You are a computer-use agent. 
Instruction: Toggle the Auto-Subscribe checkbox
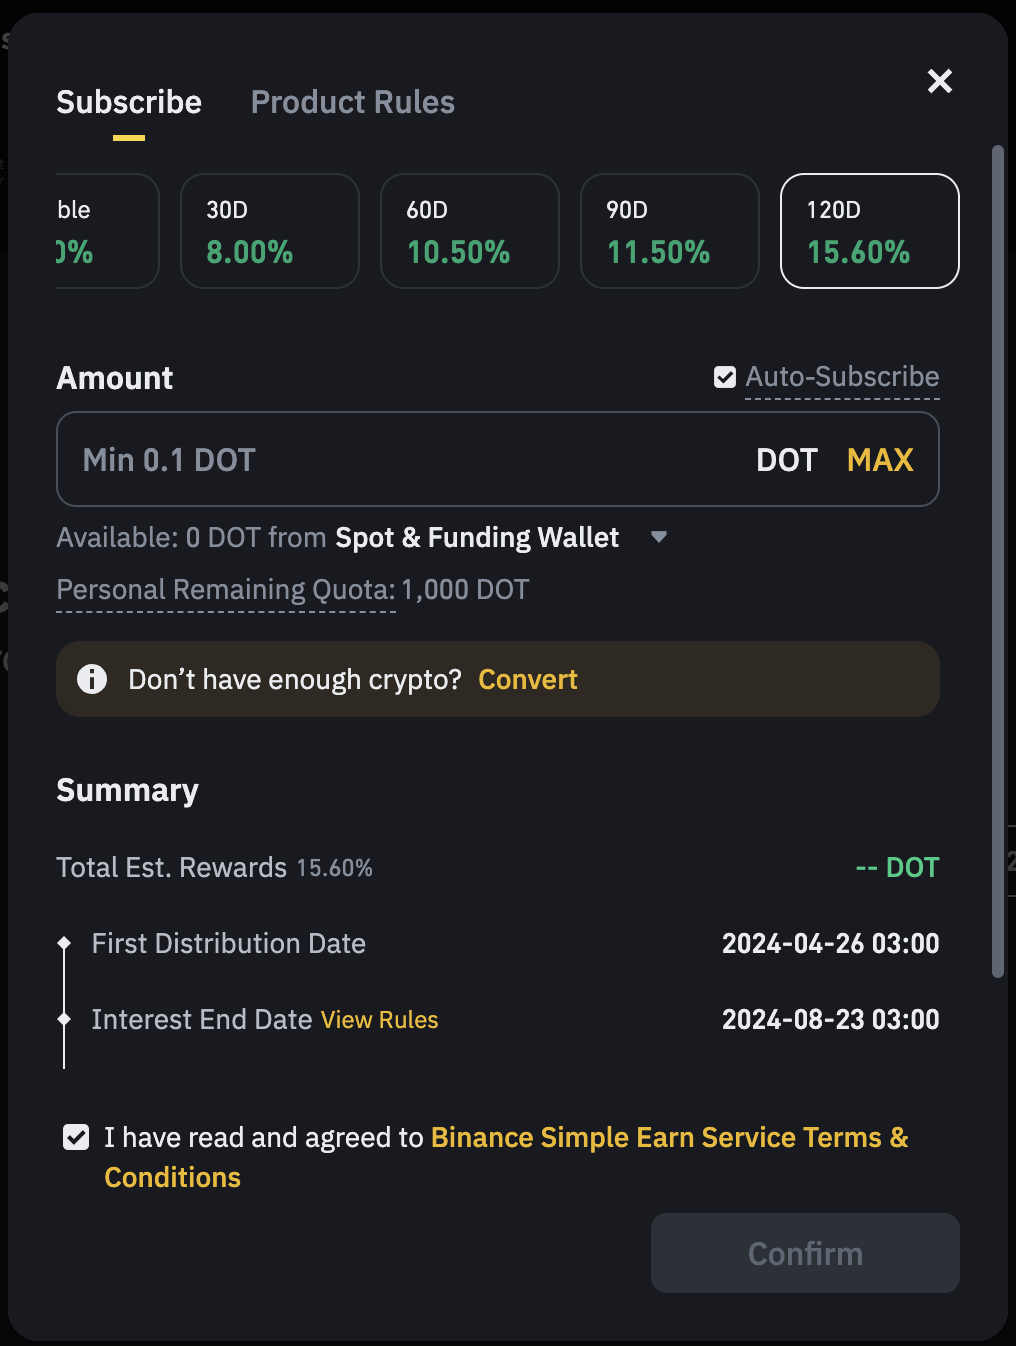click(725, 377)
